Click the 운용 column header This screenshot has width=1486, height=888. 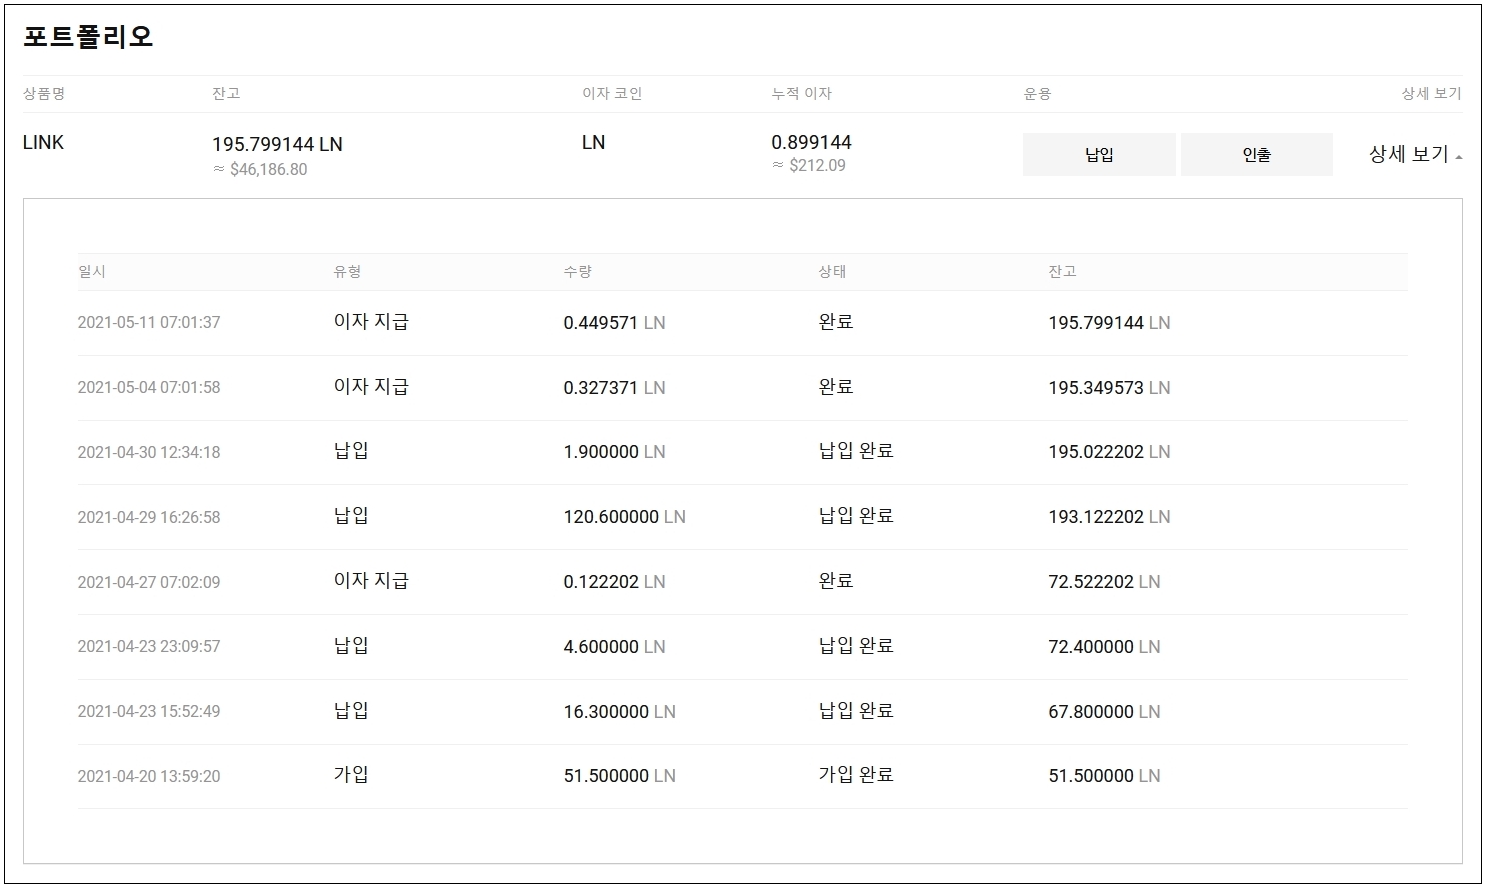coord(1037,93)
